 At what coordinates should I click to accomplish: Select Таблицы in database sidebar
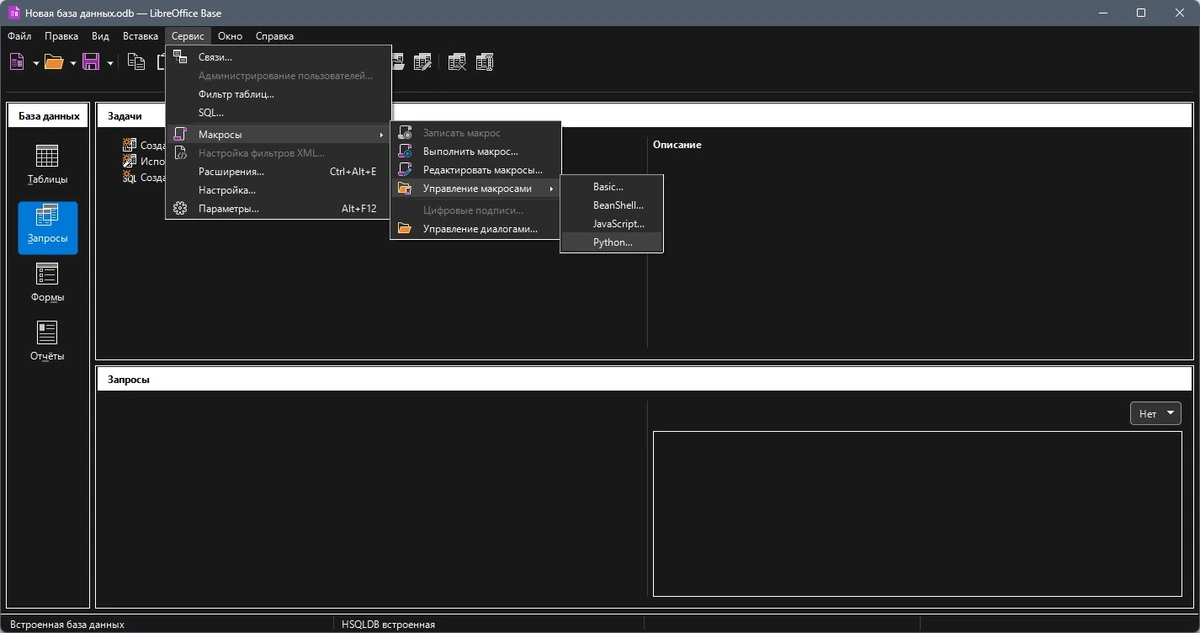click(x=47, y=165)
